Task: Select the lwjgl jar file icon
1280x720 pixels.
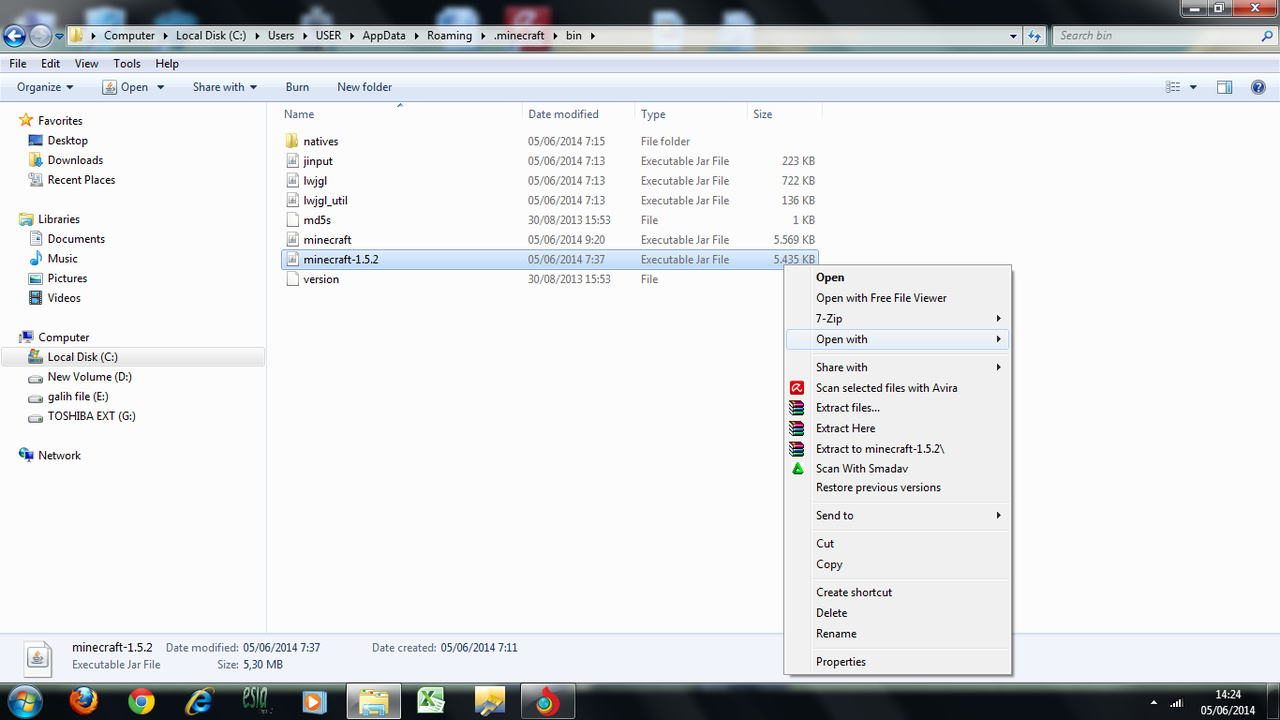Action: (x=292, y=181)
